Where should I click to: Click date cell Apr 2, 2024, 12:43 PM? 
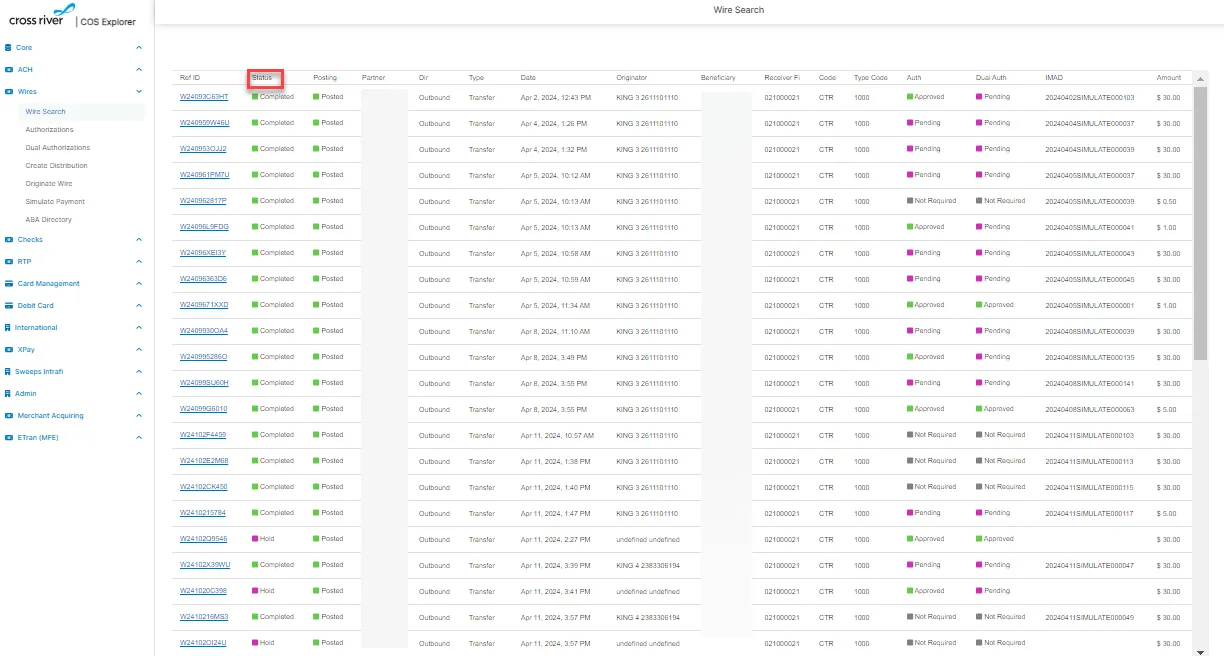coord(555,97)
